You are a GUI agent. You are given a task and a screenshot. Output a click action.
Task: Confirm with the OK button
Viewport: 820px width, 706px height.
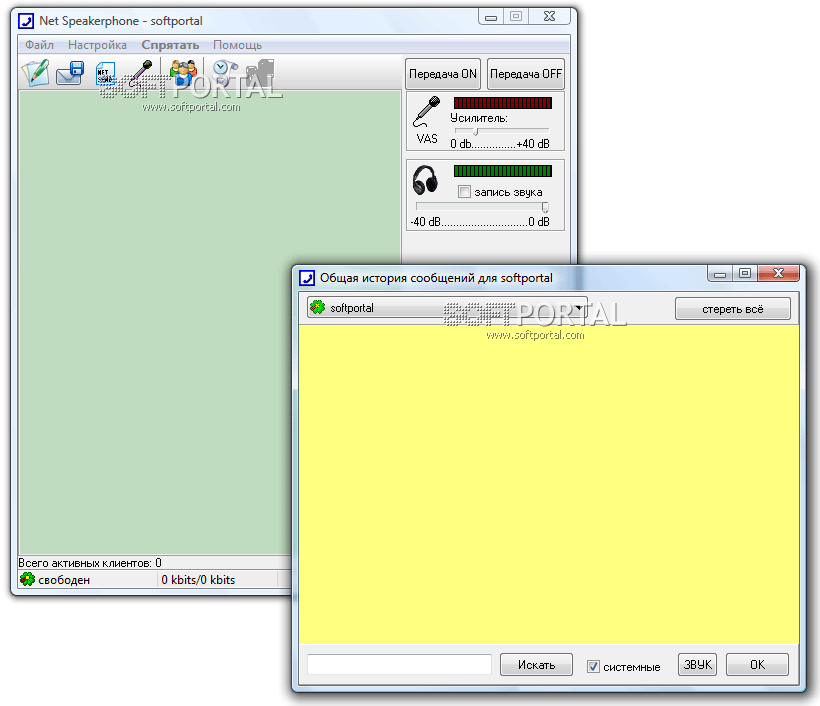pyautogui.click(x=757, y=665)
